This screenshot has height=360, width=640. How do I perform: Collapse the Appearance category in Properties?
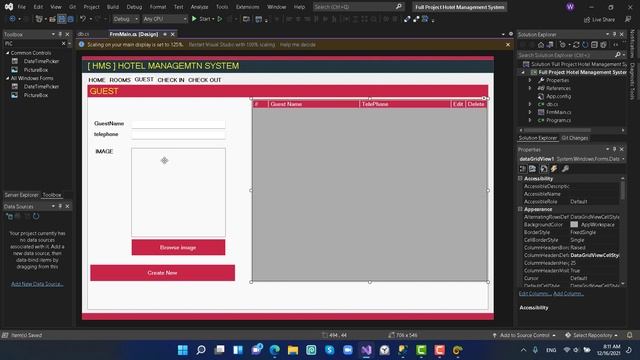(520, 209)
